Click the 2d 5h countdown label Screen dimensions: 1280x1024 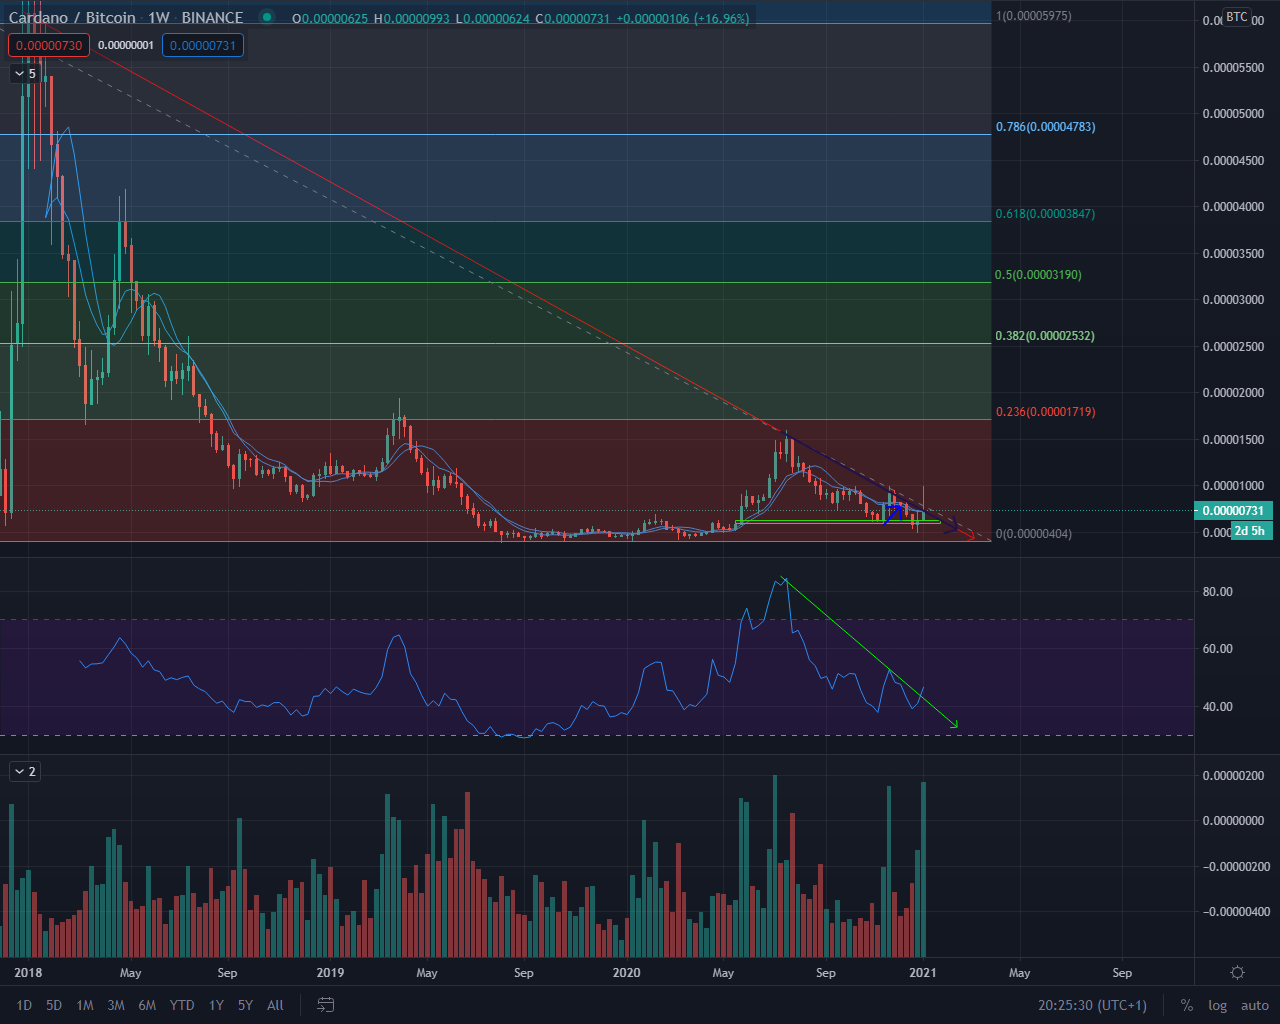click(x=1250, y=531)
